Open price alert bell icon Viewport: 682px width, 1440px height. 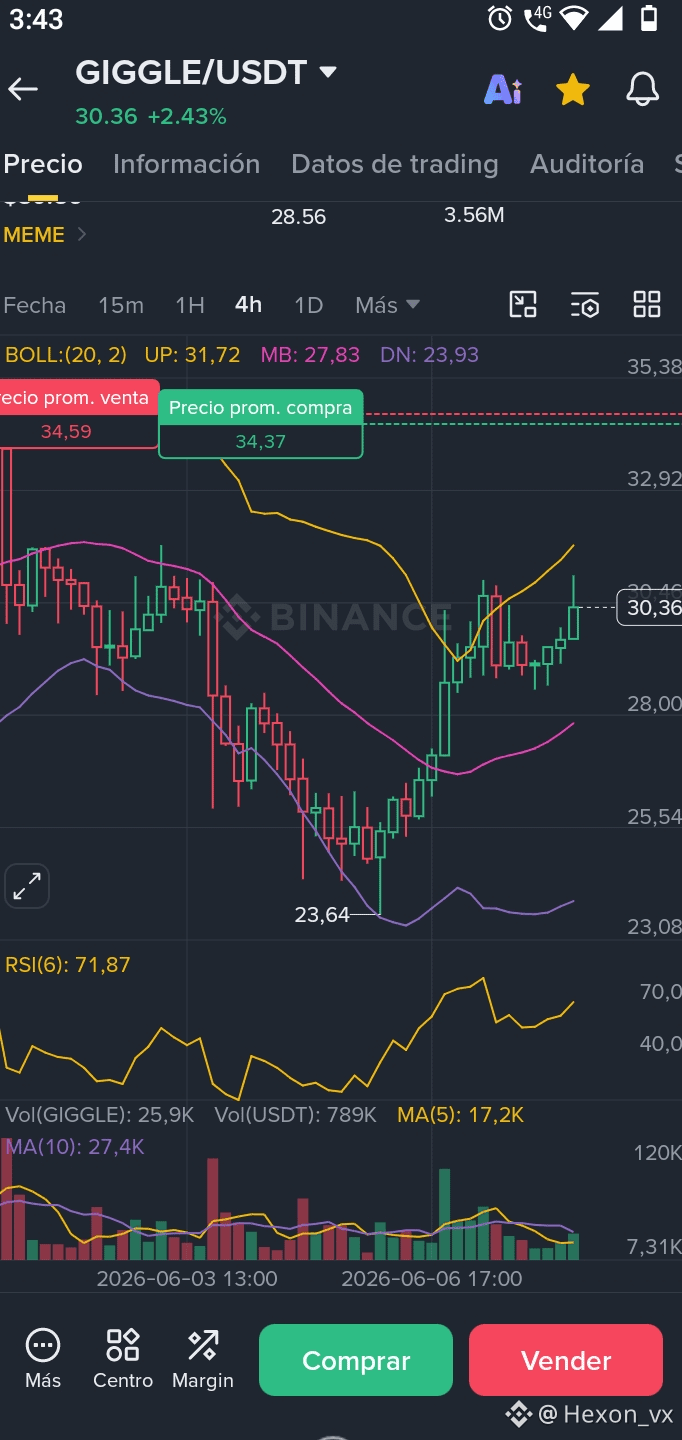point(643,90)
